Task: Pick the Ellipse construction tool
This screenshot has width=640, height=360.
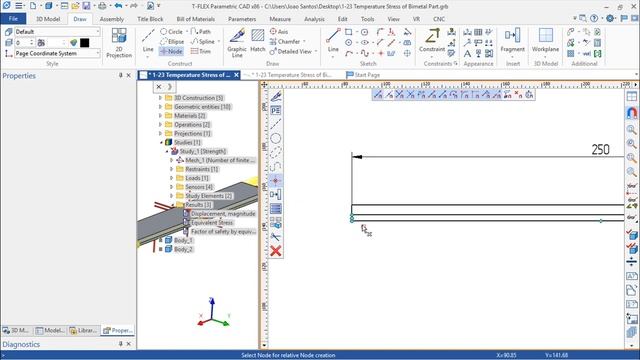Action: tap(172, 41)
